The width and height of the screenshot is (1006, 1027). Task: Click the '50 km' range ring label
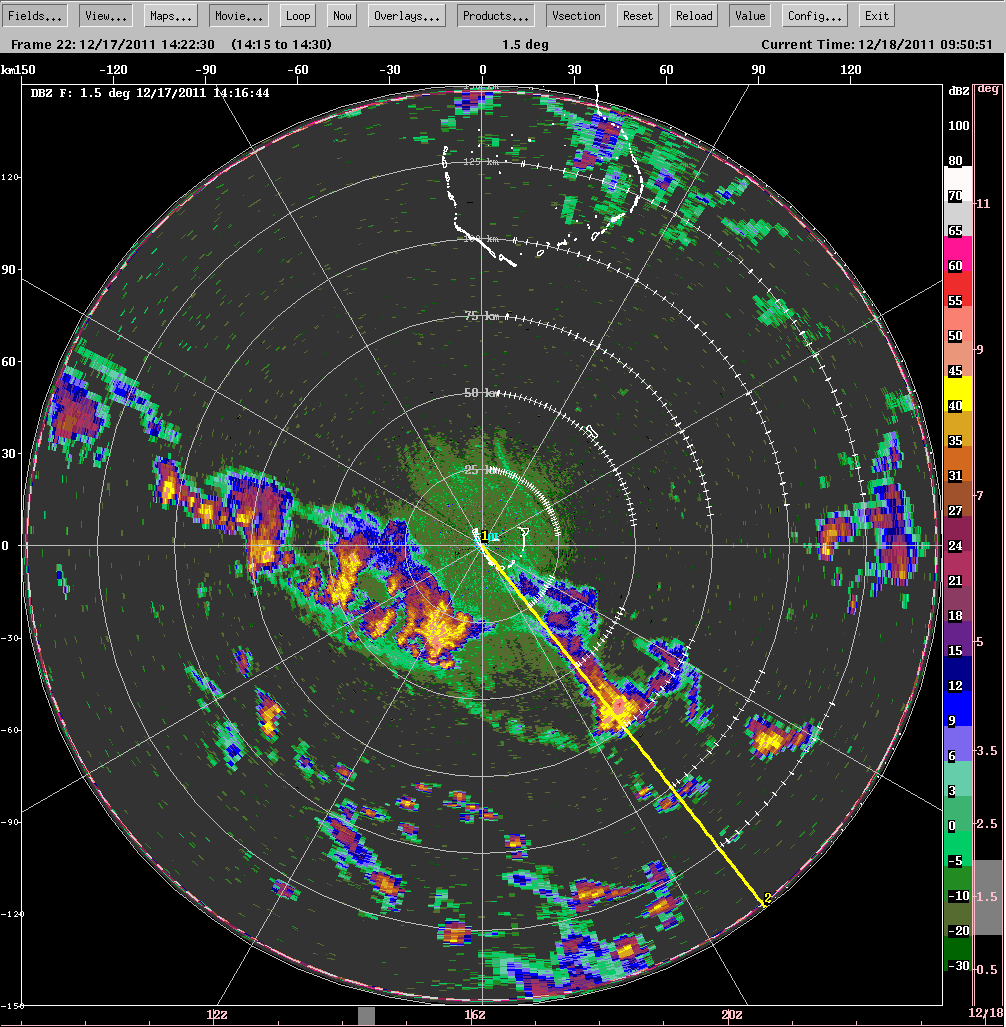[x=482, y=393]
